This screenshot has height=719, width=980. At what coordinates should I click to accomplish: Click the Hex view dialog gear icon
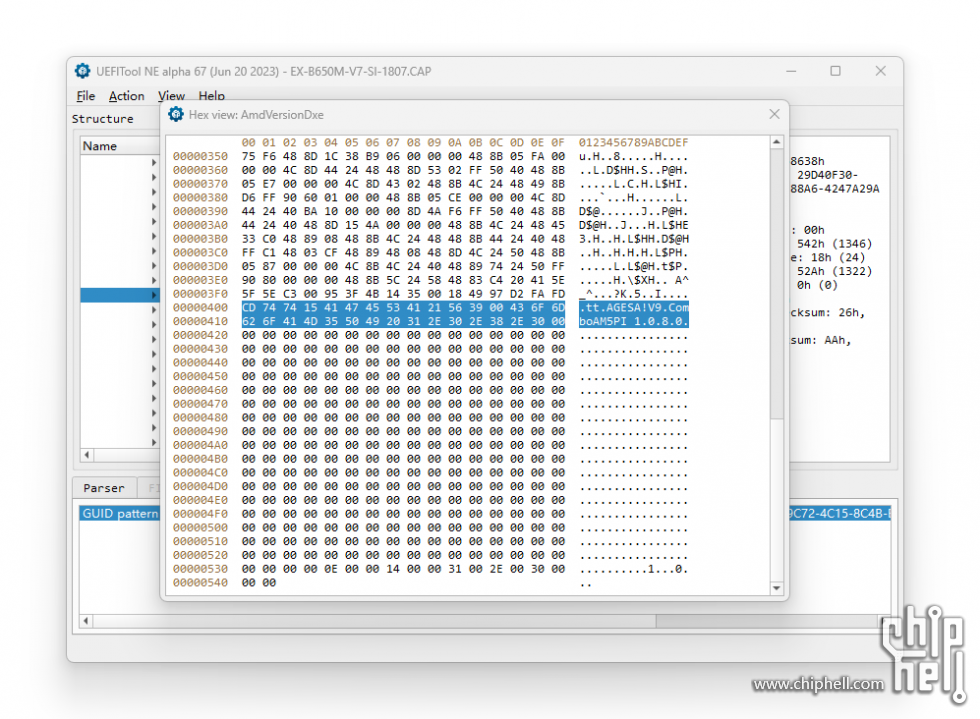[176, 114]
